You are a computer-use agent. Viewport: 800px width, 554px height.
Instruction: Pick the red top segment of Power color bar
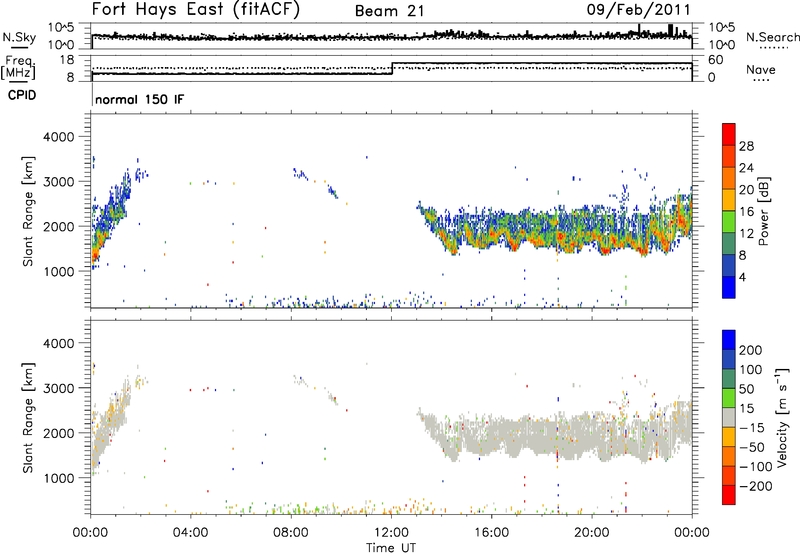tap(729, 134)
